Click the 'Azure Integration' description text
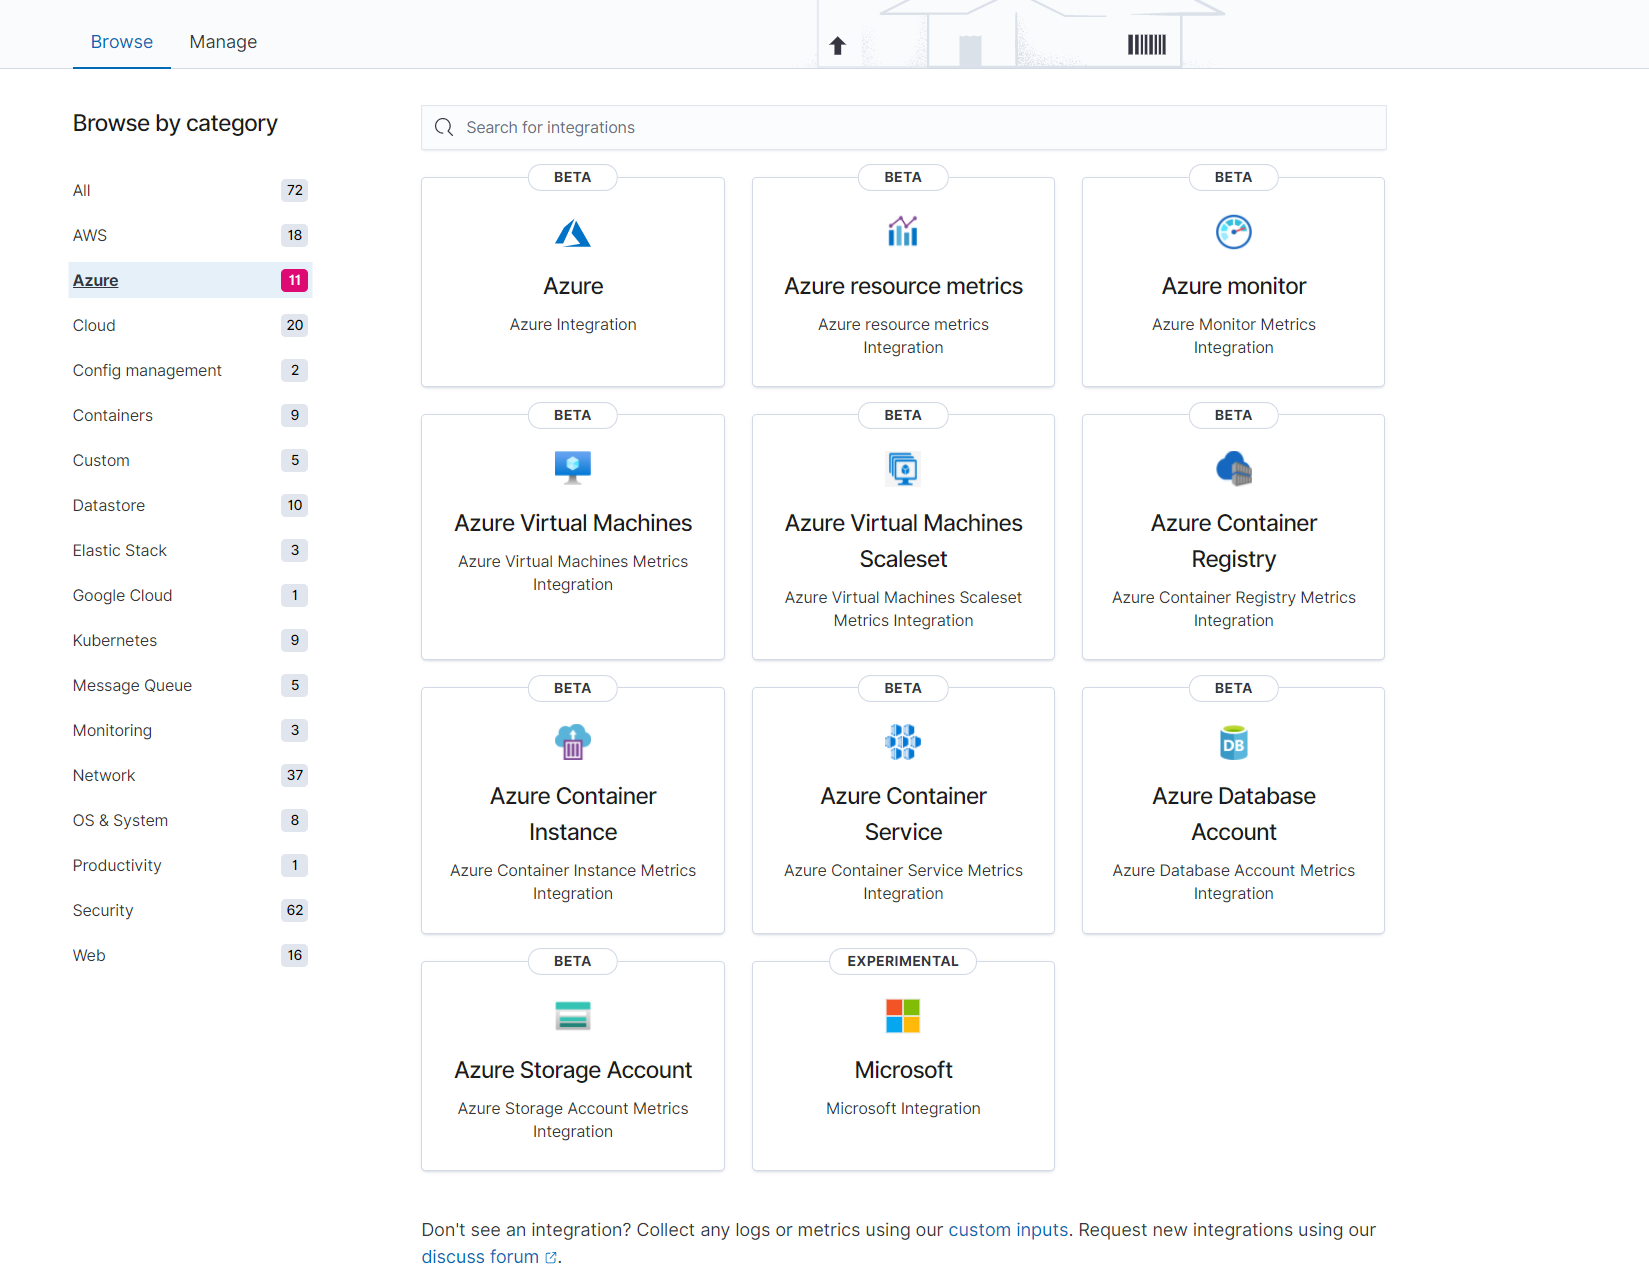Screen dimensions: 1649x1287 (x=573, y=324)
